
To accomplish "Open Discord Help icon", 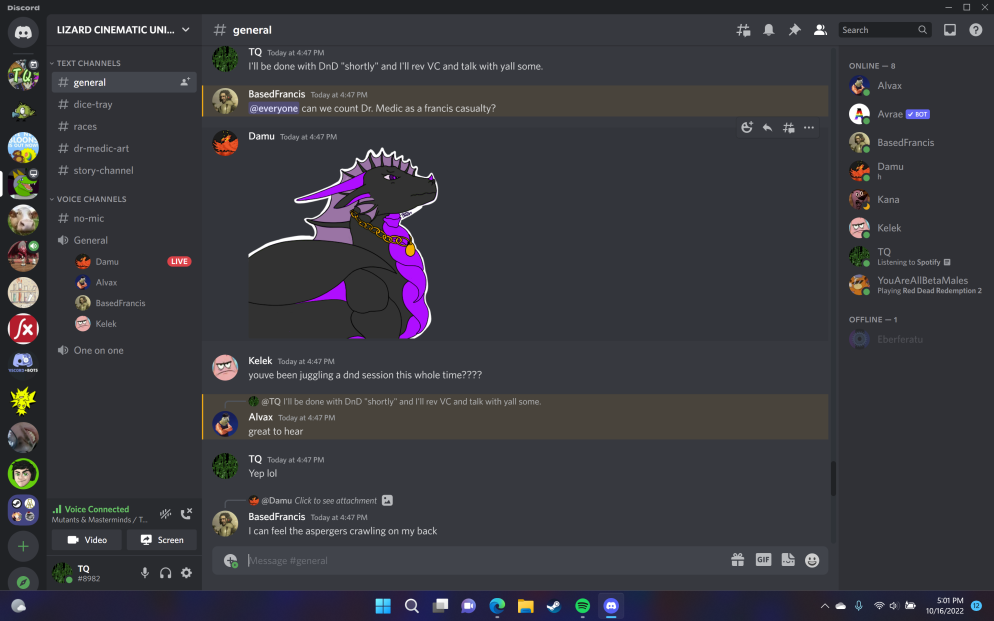I will (976, 30).
